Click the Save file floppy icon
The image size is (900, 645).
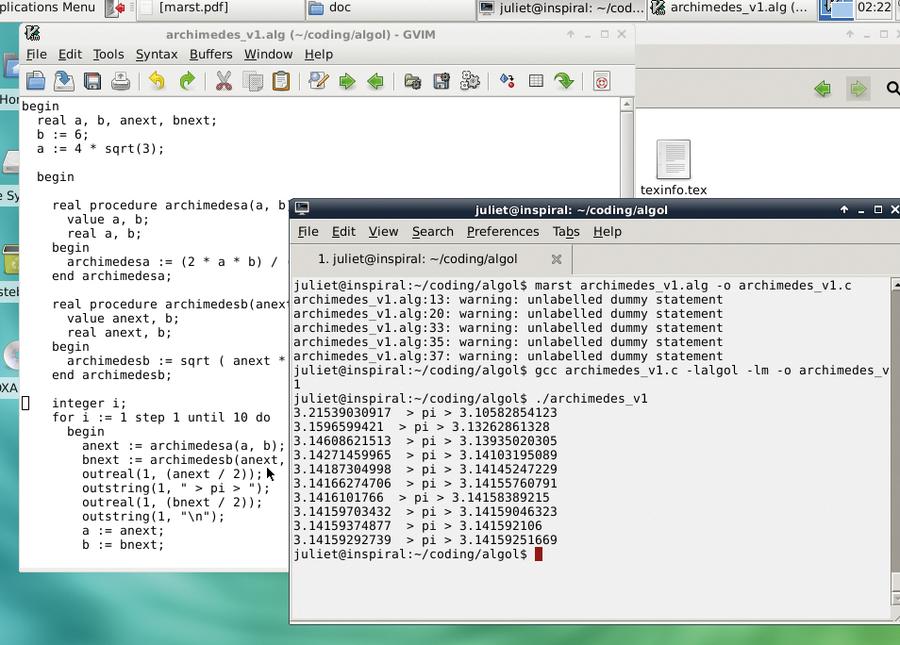point(92,81)
